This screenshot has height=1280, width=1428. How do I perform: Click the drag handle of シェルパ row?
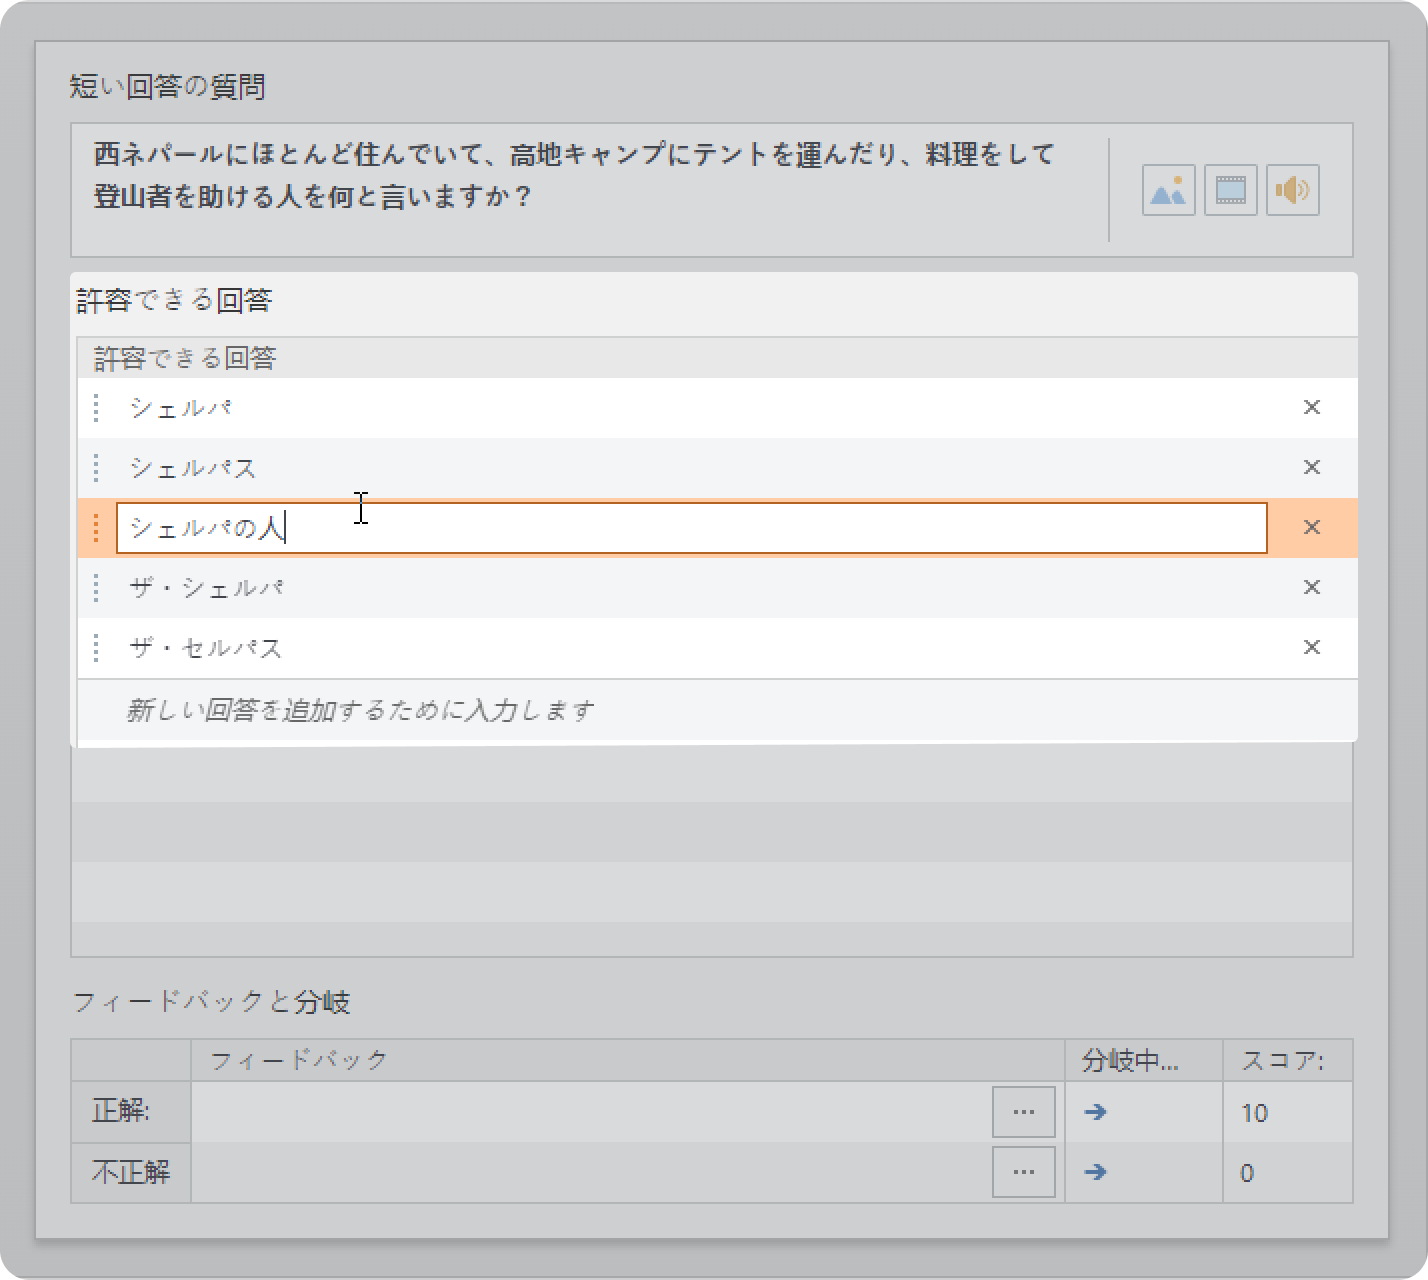click(x=96, y=408)
